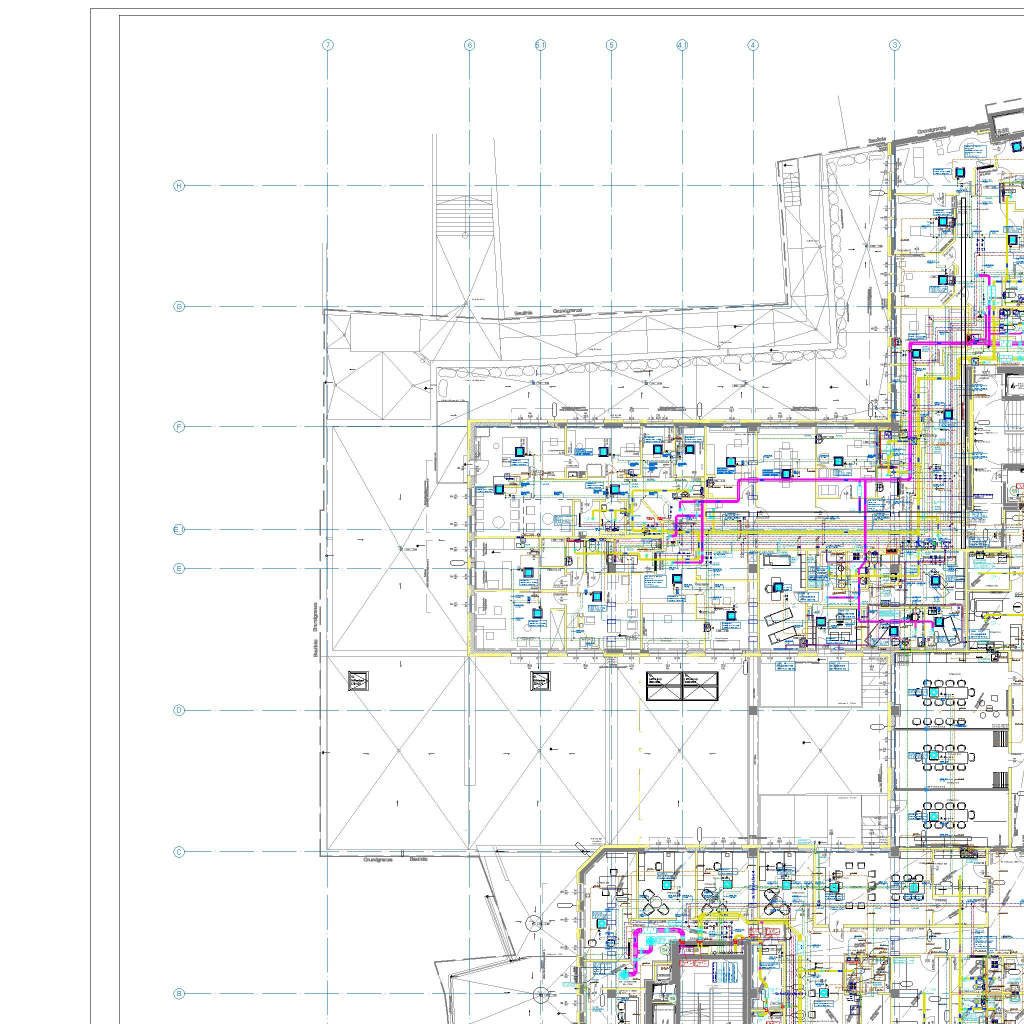Select the E row grid bubble
The width and height of the screenshot is (1024, 1024).
(x=179, y=569)
